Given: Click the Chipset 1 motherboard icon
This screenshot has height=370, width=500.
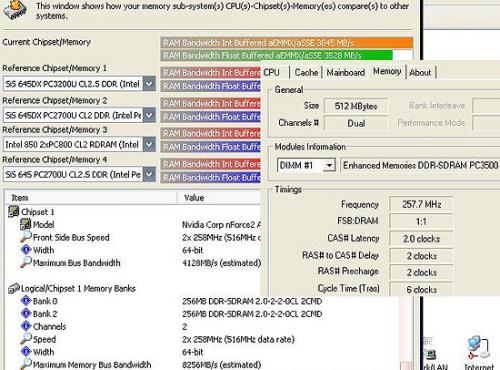Looking at the screenshot, I should 14,212.
